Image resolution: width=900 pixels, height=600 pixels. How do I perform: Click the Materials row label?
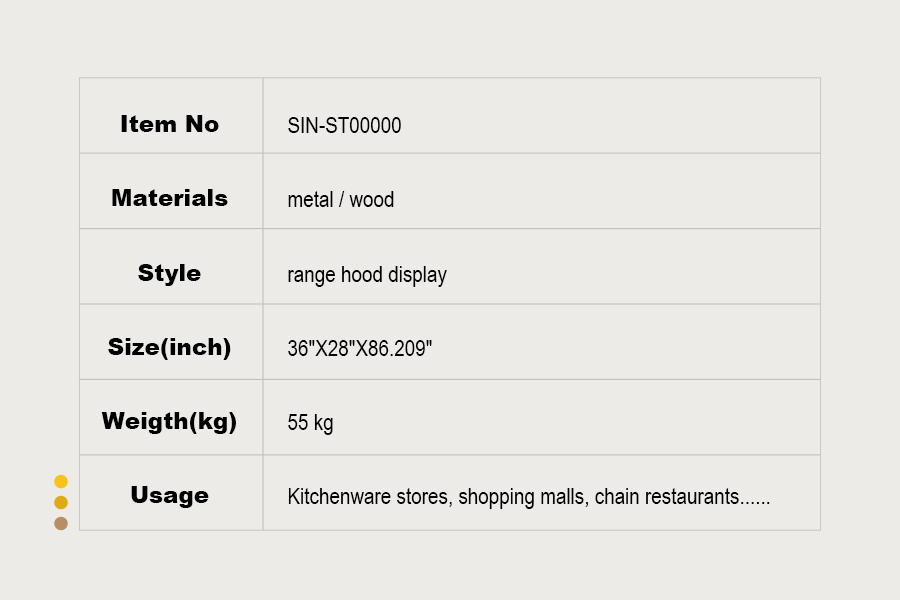coord(169,198)
